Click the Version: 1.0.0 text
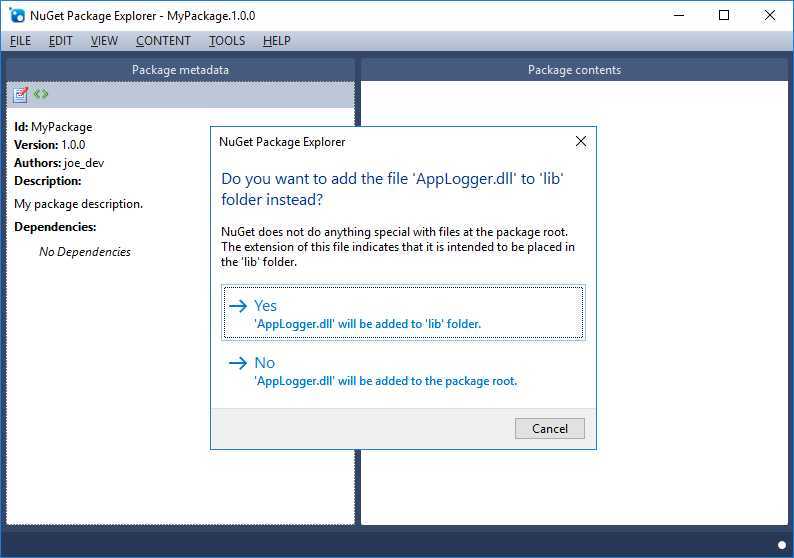This screenshot has height=558, width=794. pyautogui.click(x=50, y=145)
